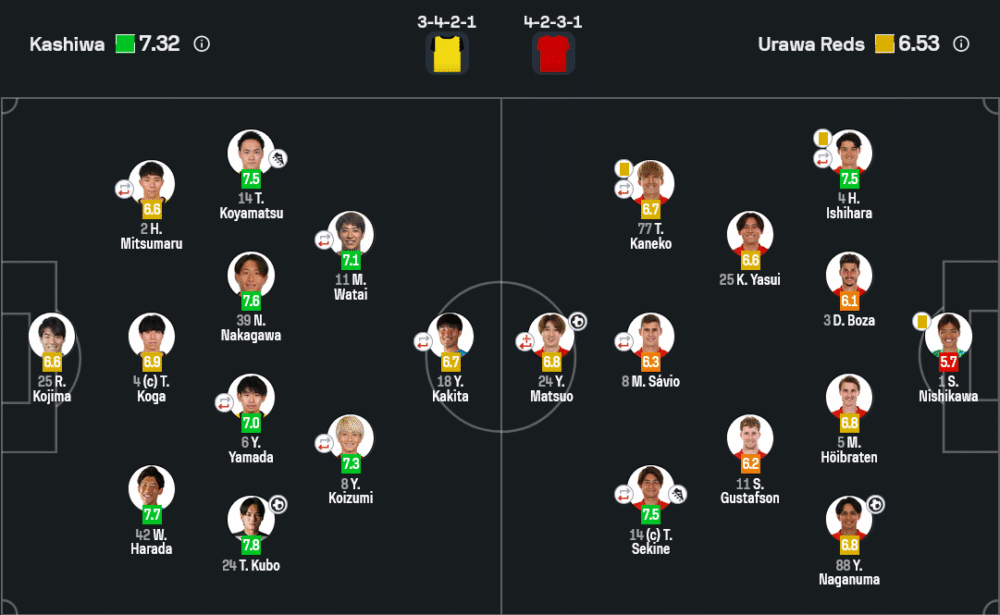This screenshot has height=615, width=1000.
Task: Click the yellow card icon on T. Kaneko
Action: pyautogui.click(x=623, y=168)
